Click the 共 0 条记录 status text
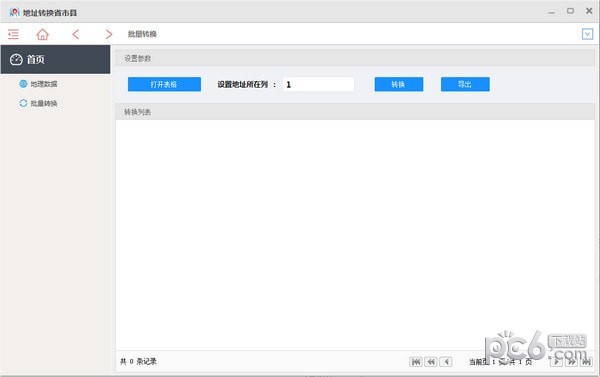Screen dimensions: 600x377 [138, 361]
